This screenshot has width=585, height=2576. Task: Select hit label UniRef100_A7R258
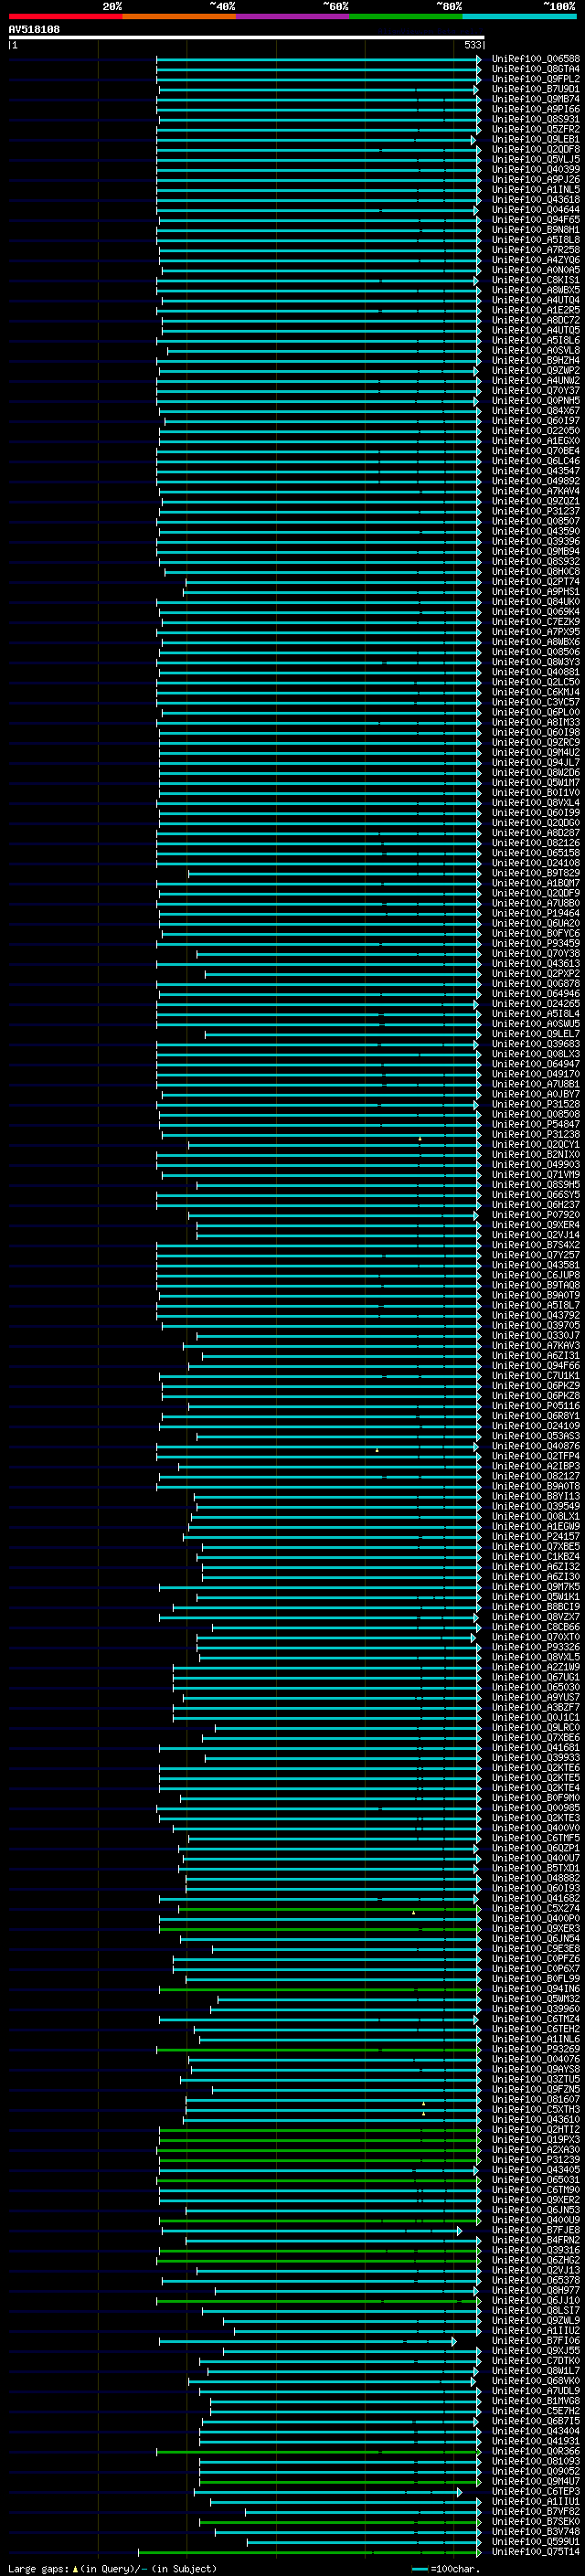(536, 250)
